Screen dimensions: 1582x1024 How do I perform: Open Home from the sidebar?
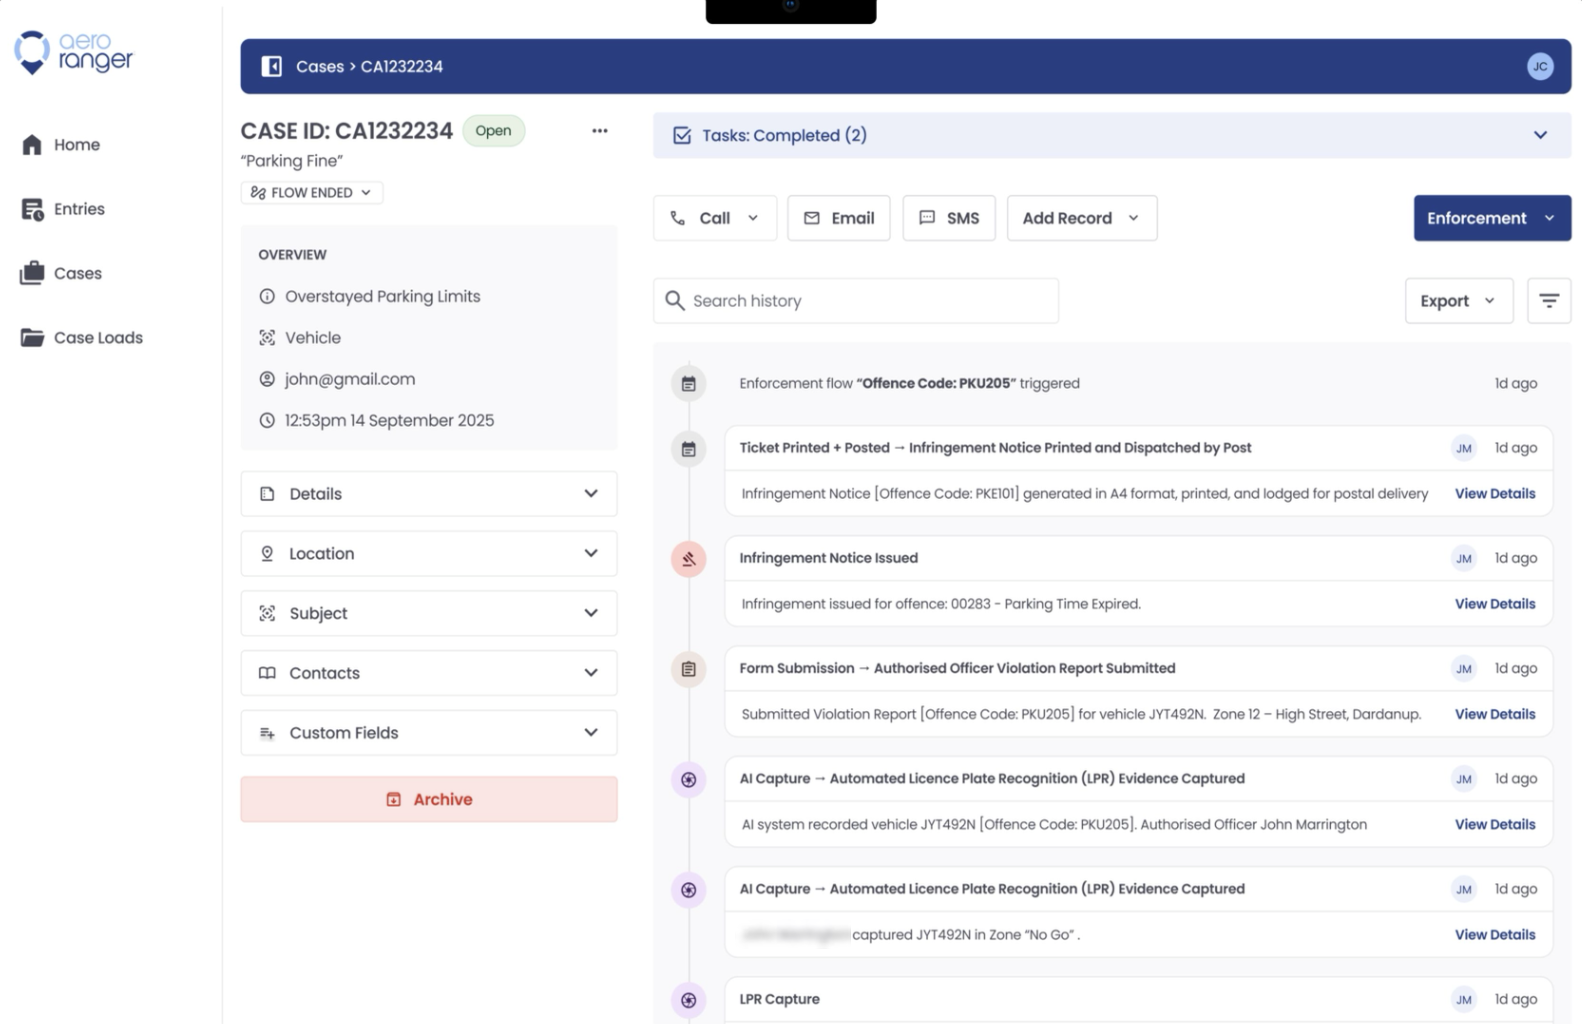[61, 145]
